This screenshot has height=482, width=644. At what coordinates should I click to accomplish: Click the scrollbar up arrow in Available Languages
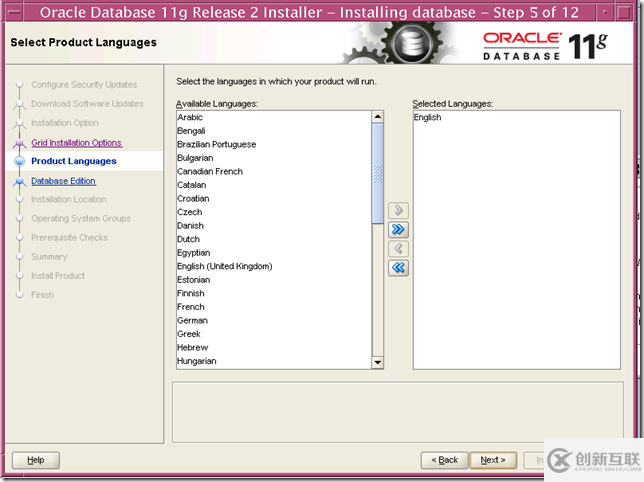[x=377, y=117]
